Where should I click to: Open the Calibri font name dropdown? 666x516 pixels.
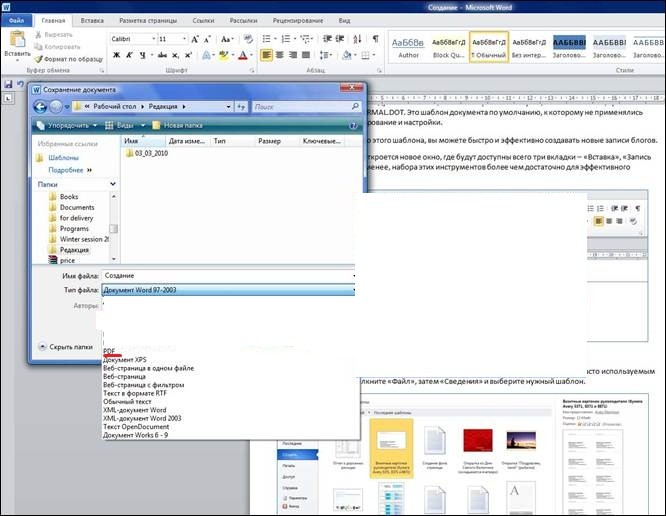point(154,39)
